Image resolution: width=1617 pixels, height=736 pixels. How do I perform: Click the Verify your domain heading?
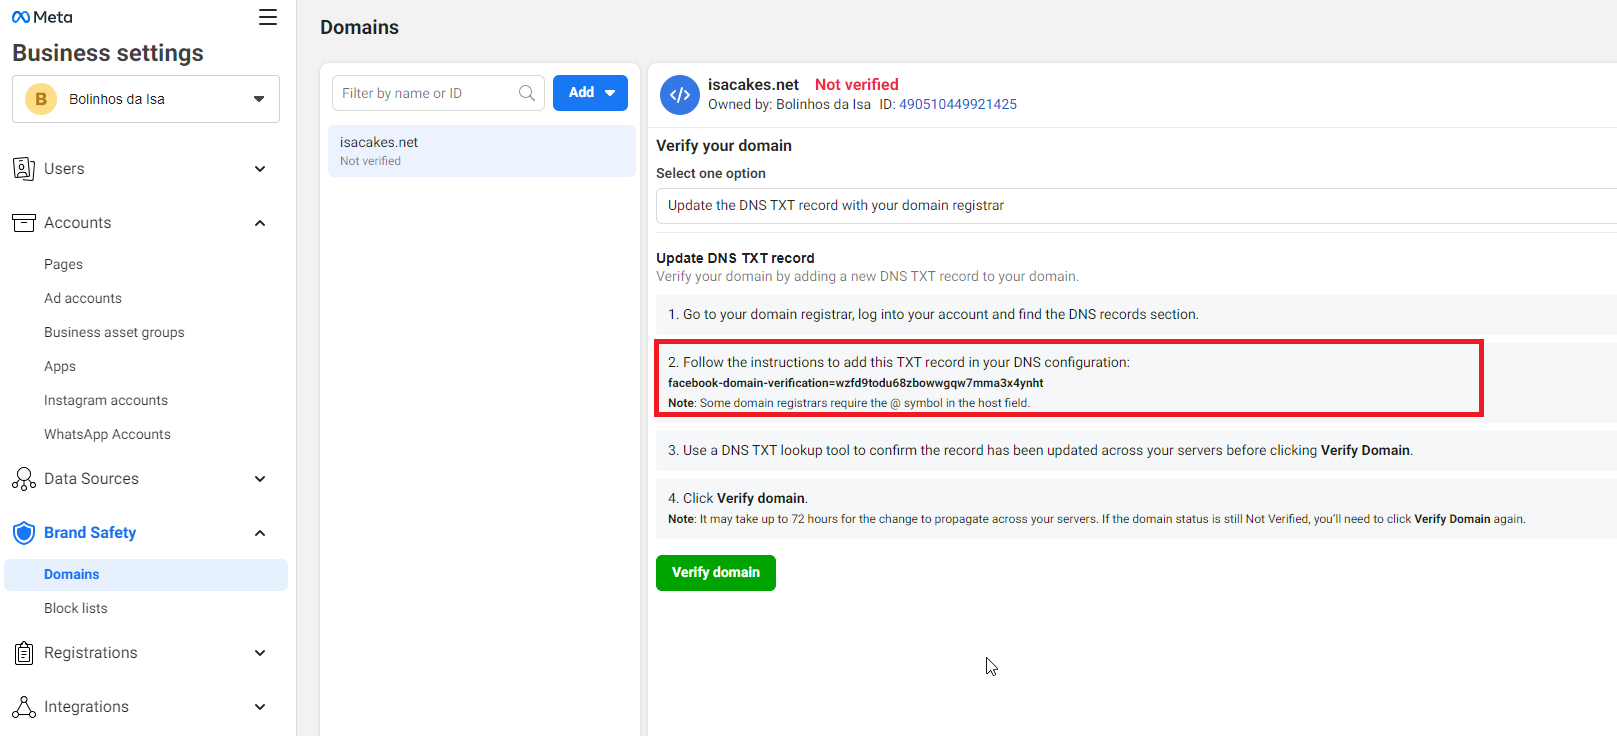(724, 146)
